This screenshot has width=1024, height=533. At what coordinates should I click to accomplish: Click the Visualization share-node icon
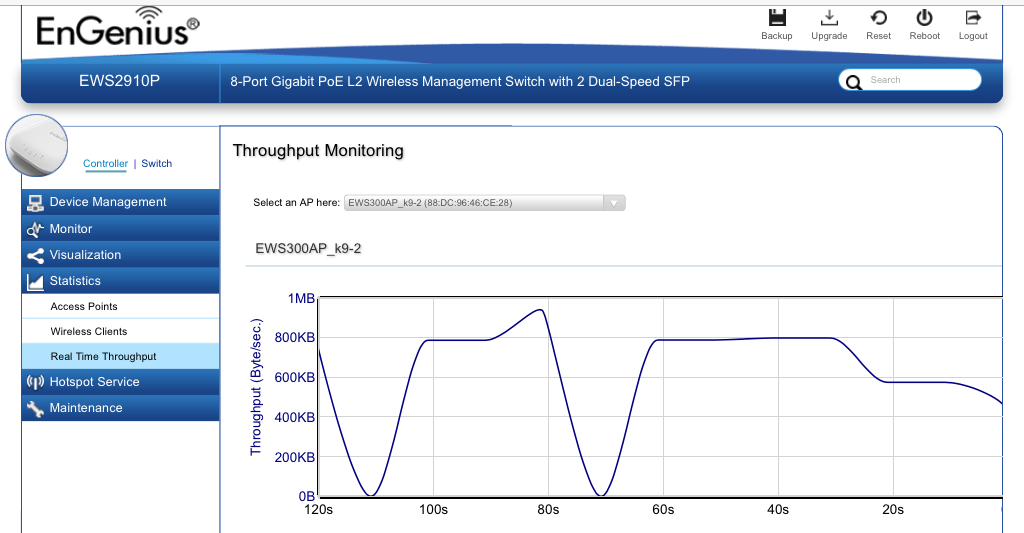35,255
